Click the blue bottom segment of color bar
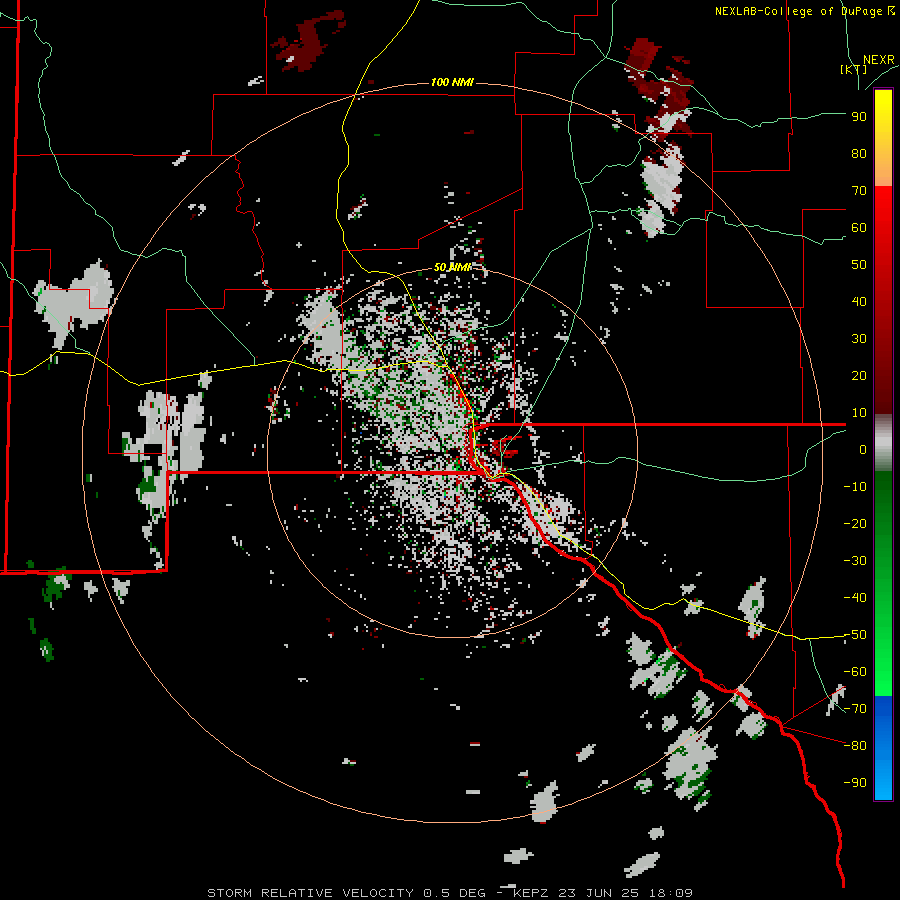 [x=883, y=748]
